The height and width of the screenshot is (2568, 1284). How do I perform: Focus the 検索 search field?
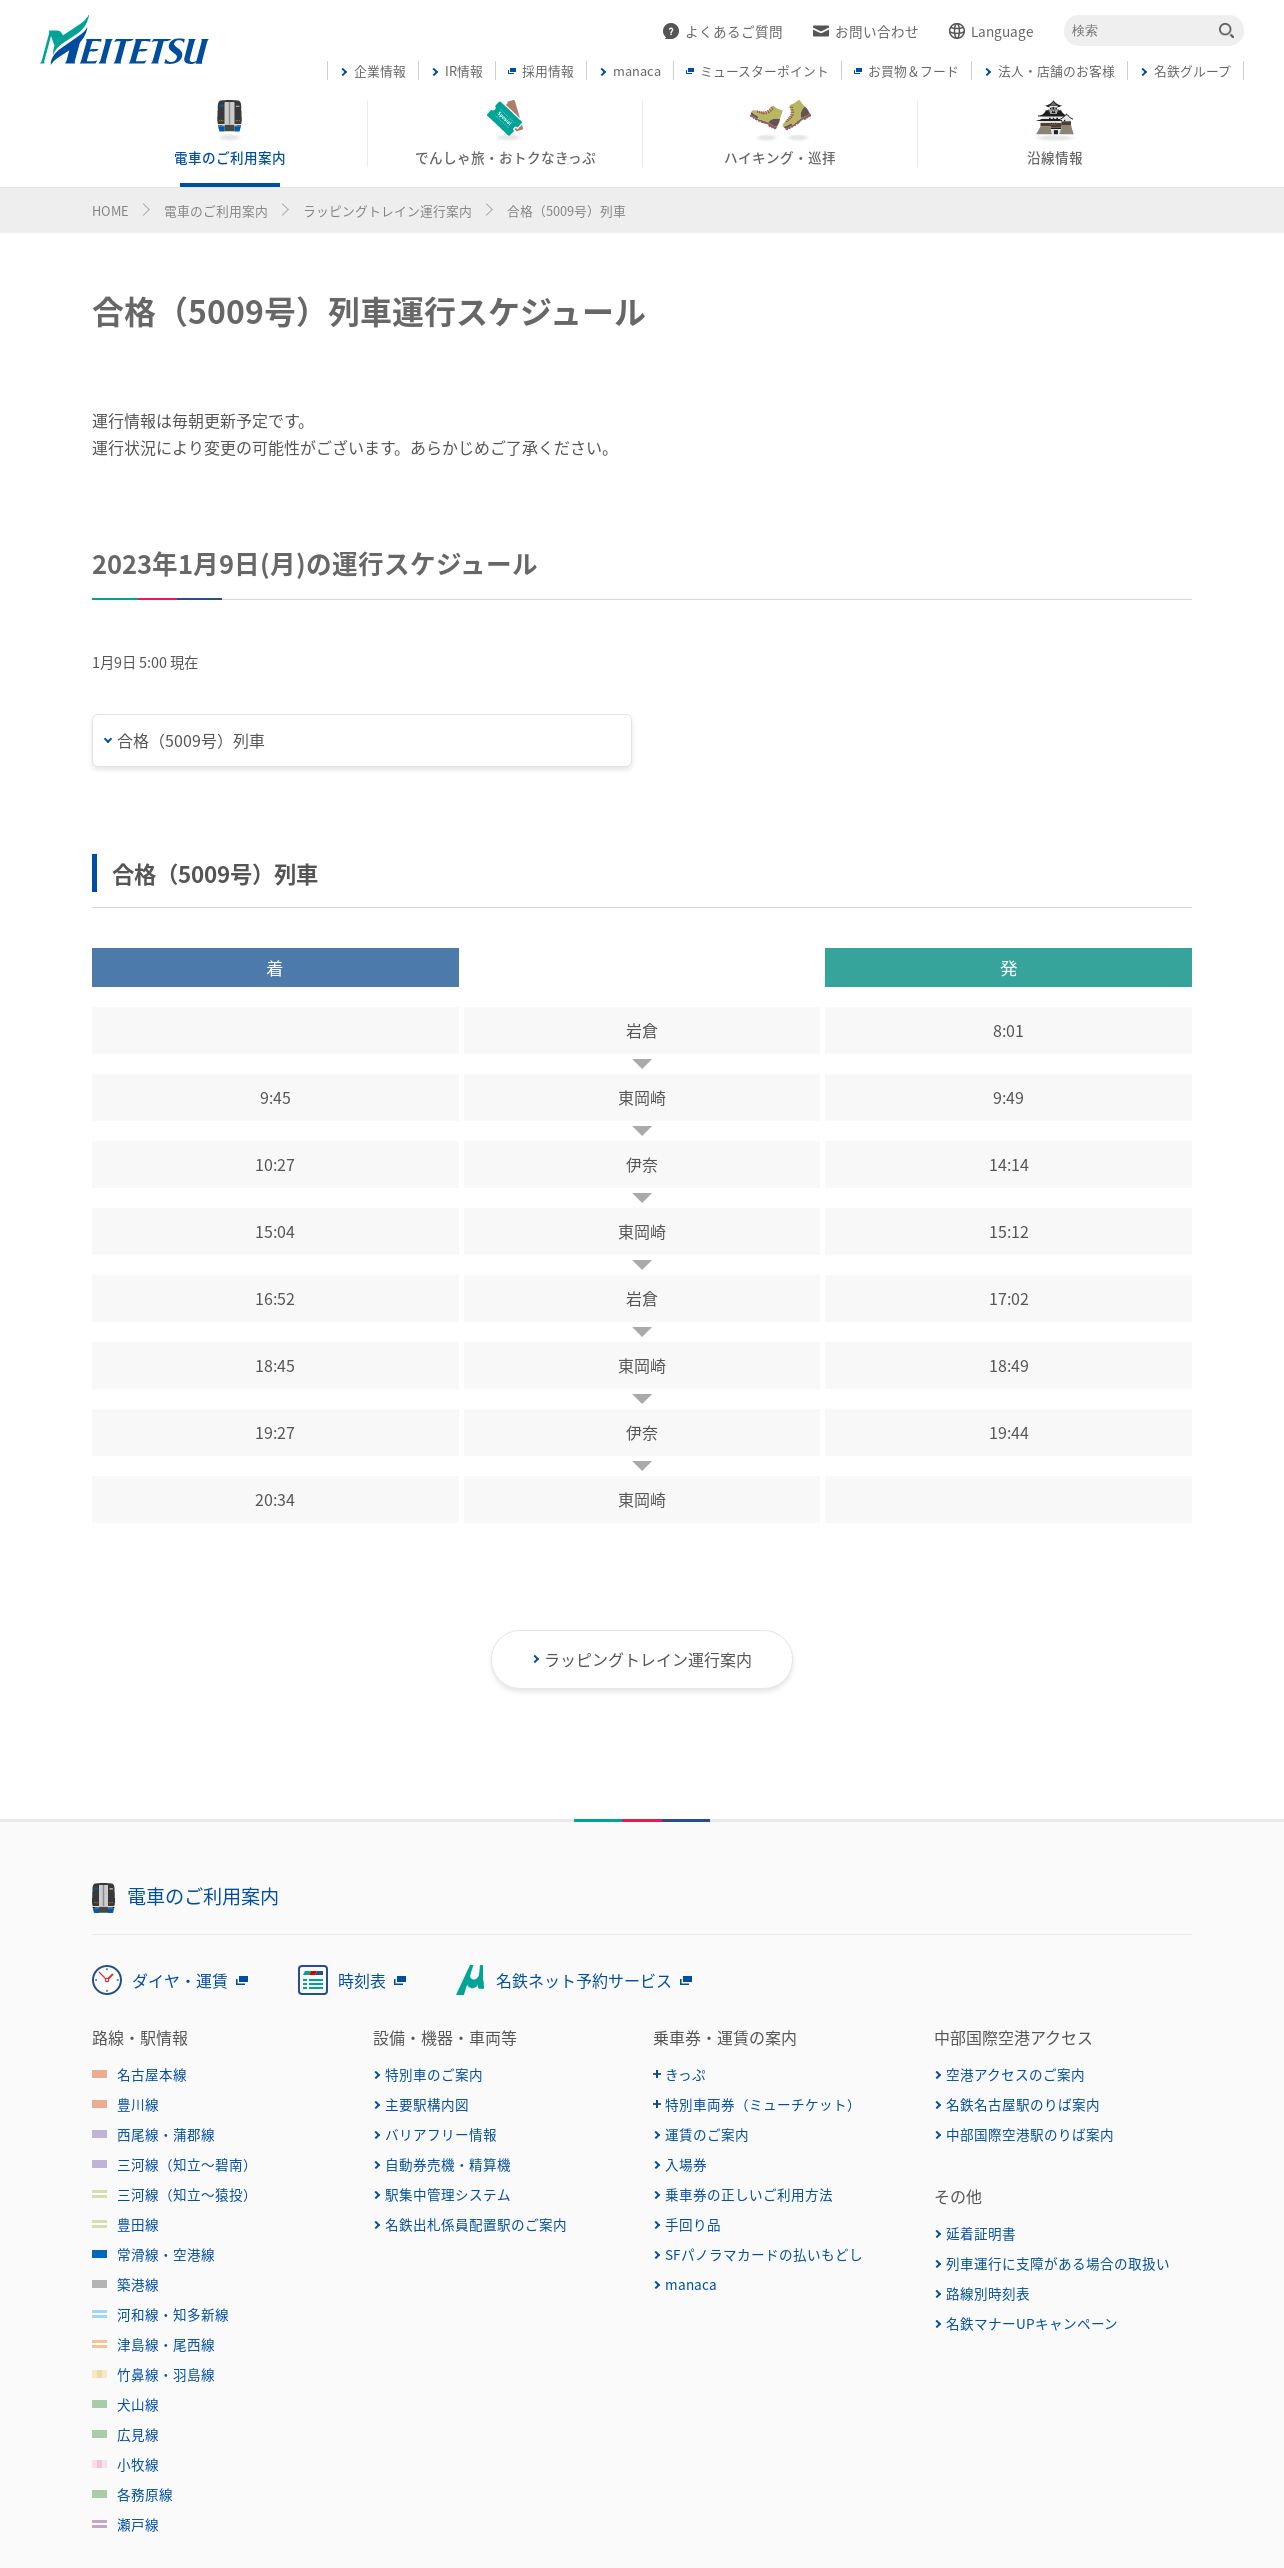coord(1140,31)
